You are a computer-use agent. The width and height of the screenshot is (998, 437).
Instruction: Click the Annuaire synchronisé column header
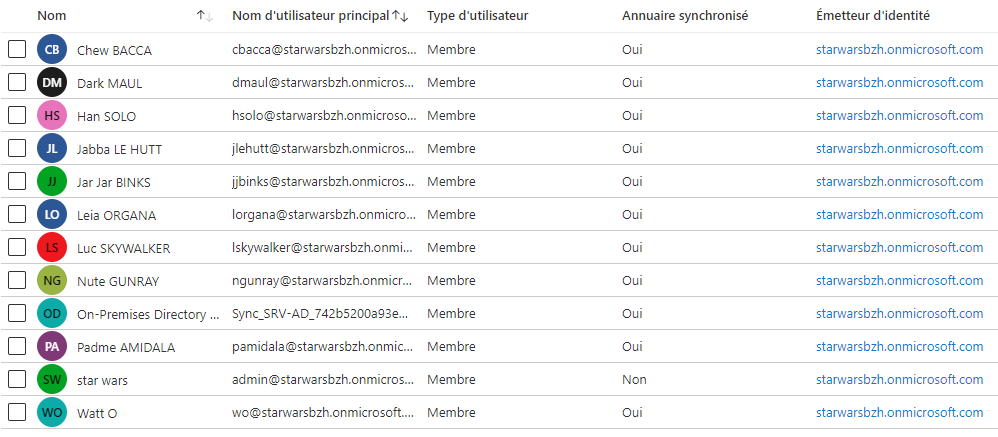pos(685,16)
